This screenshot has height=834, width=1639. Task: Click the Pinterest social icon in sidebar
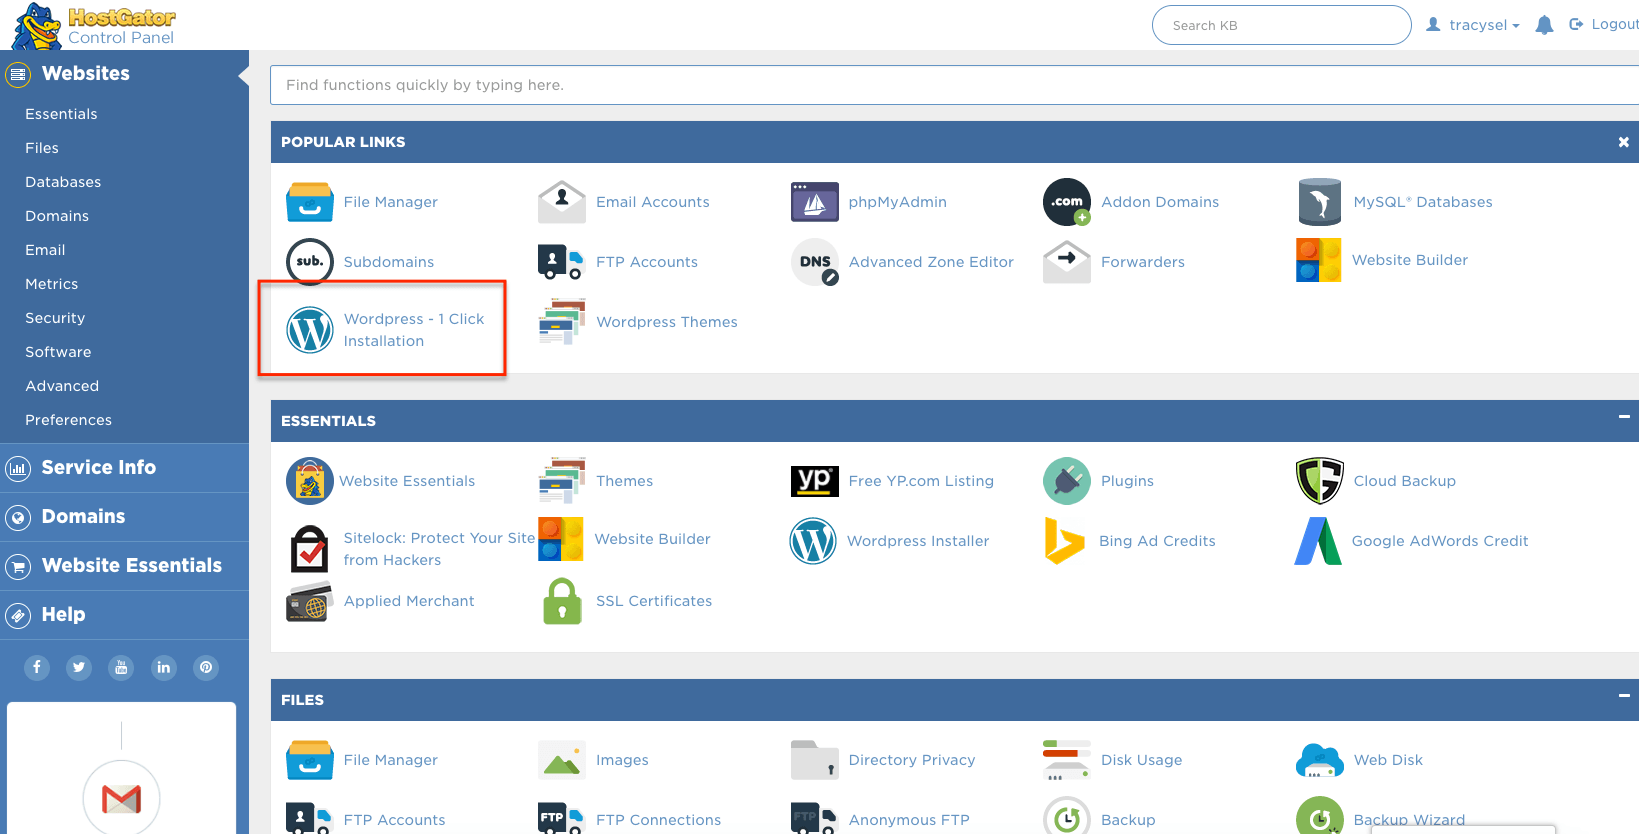tap(206, 667)
